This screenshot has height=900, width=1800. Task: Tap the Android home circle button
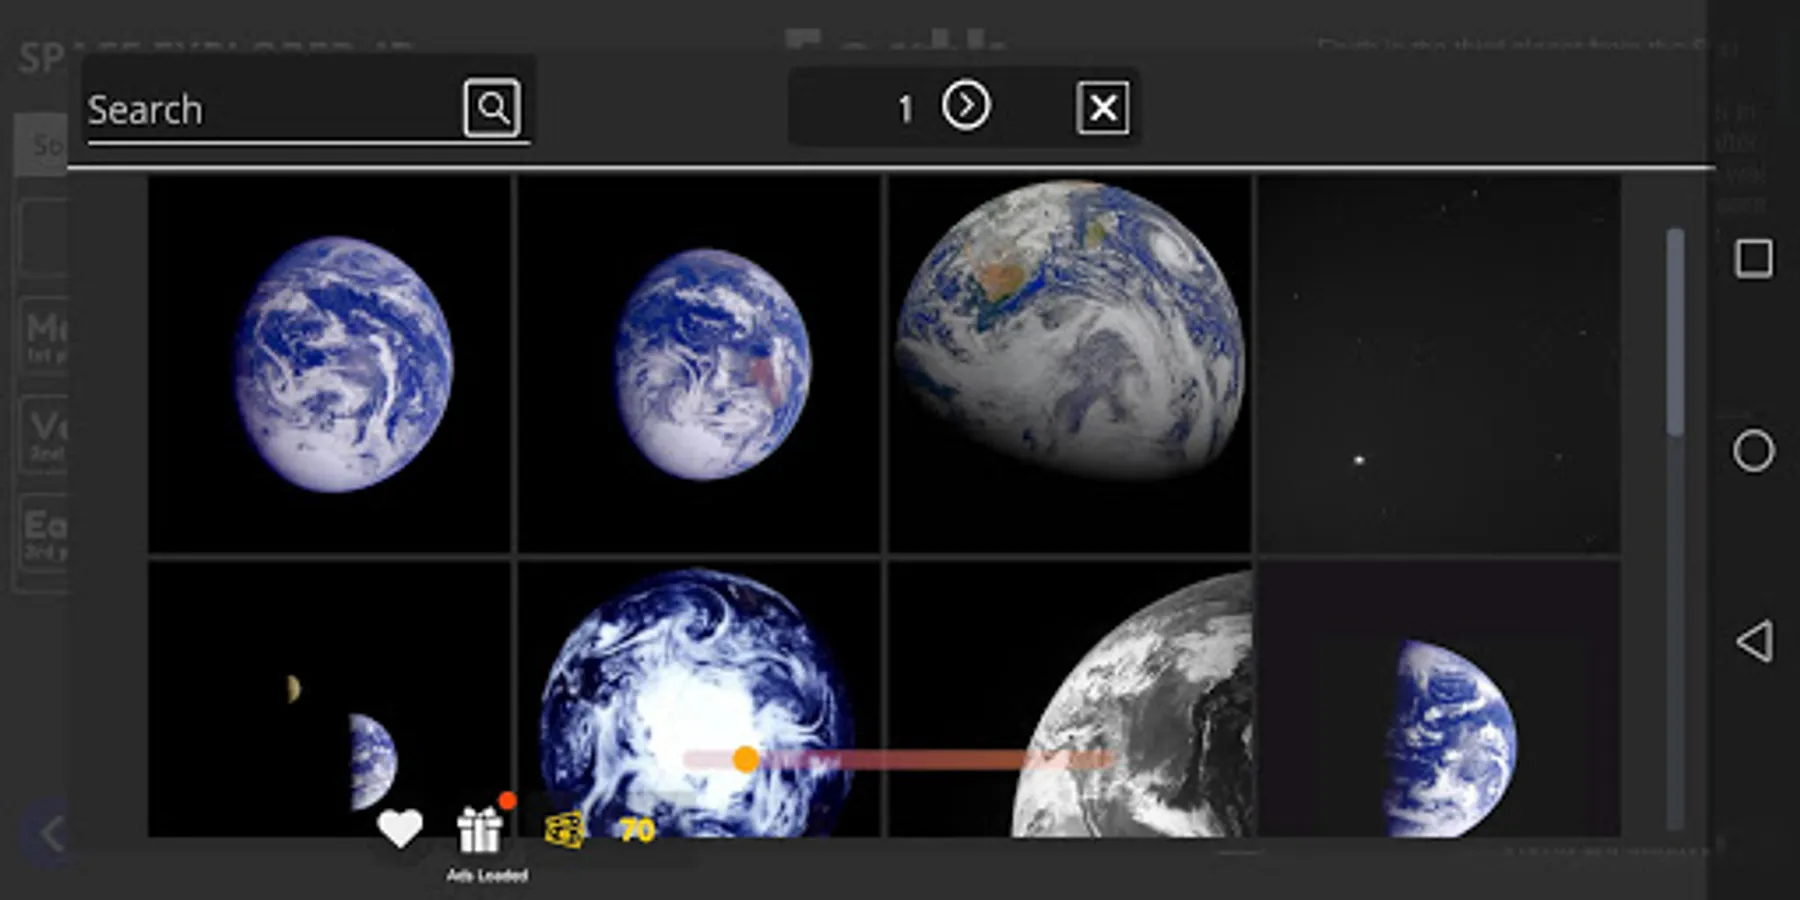coord(1753,451)
